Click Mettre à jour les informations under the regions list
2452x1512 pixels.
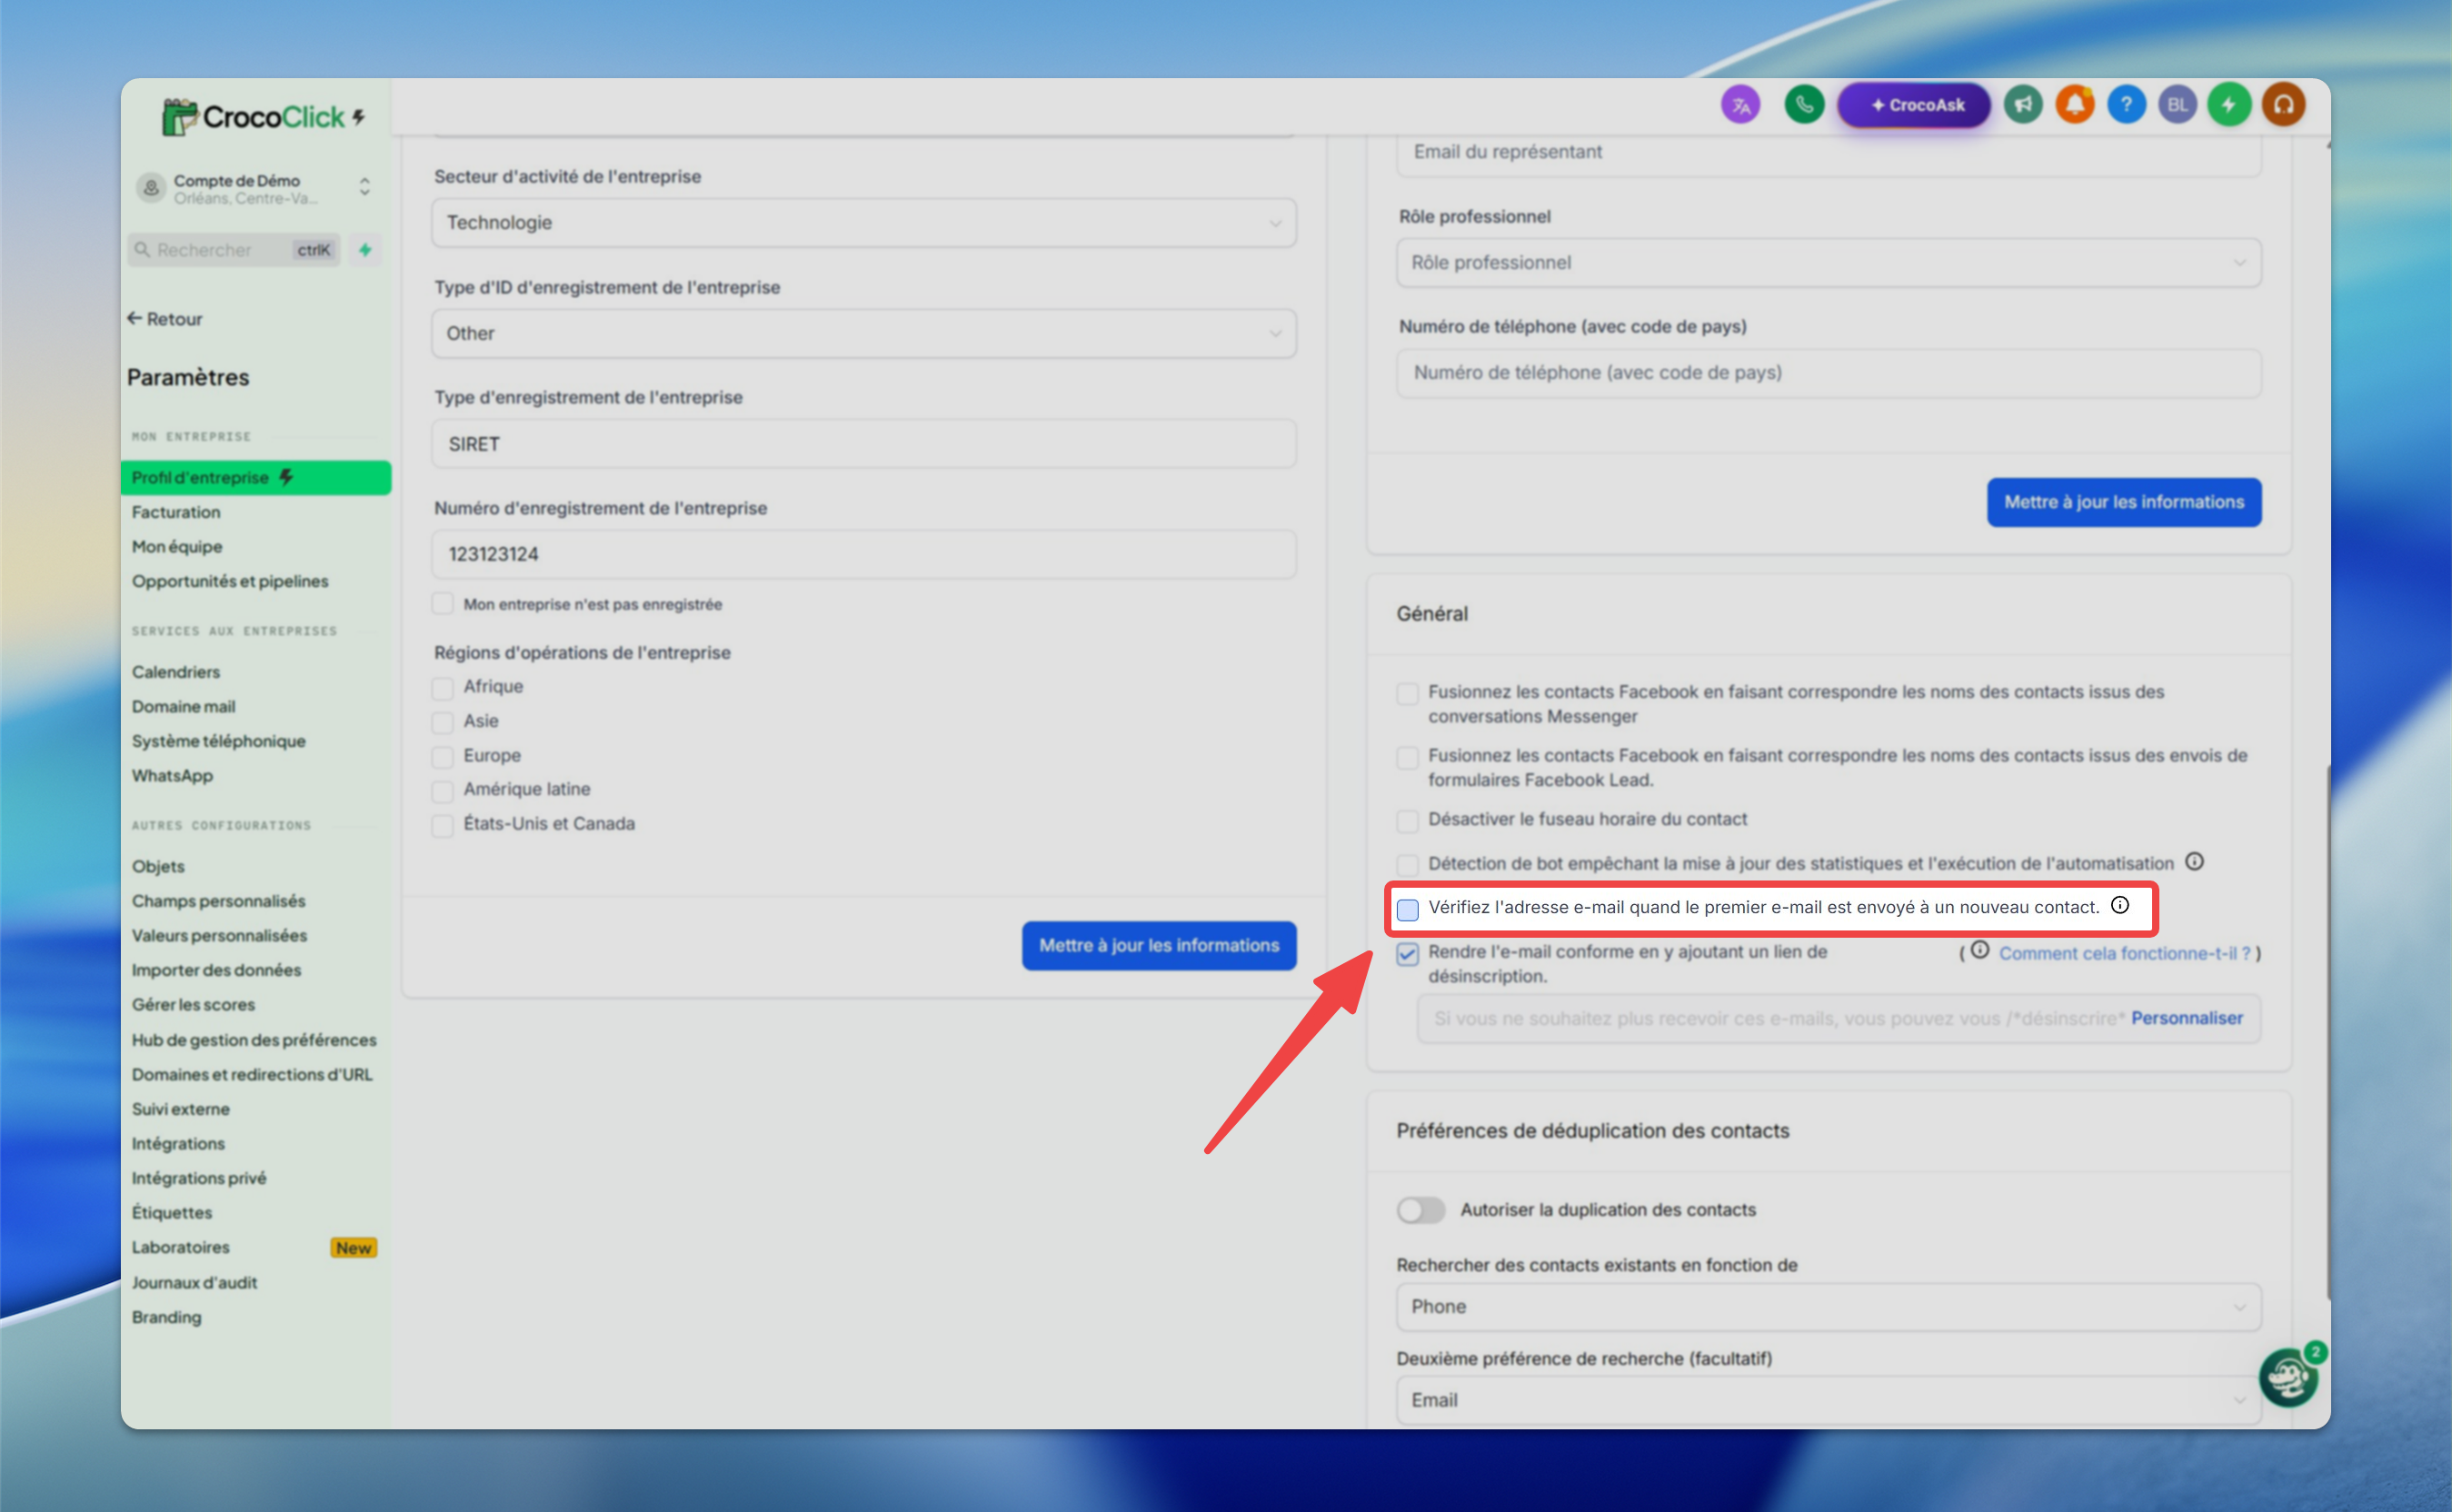[1159, 946]
